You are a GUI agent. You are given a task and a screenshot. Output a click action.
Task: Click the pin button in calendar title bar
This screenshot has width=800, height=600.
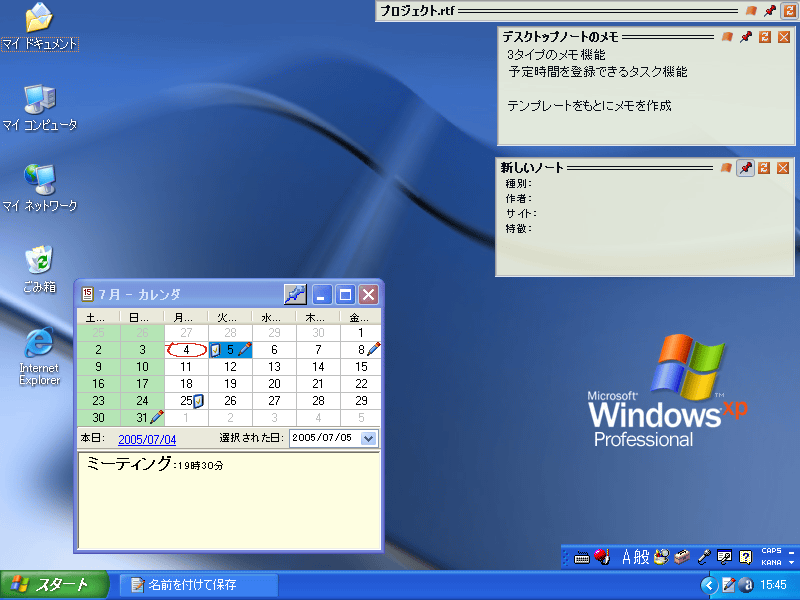pos(295,294)
